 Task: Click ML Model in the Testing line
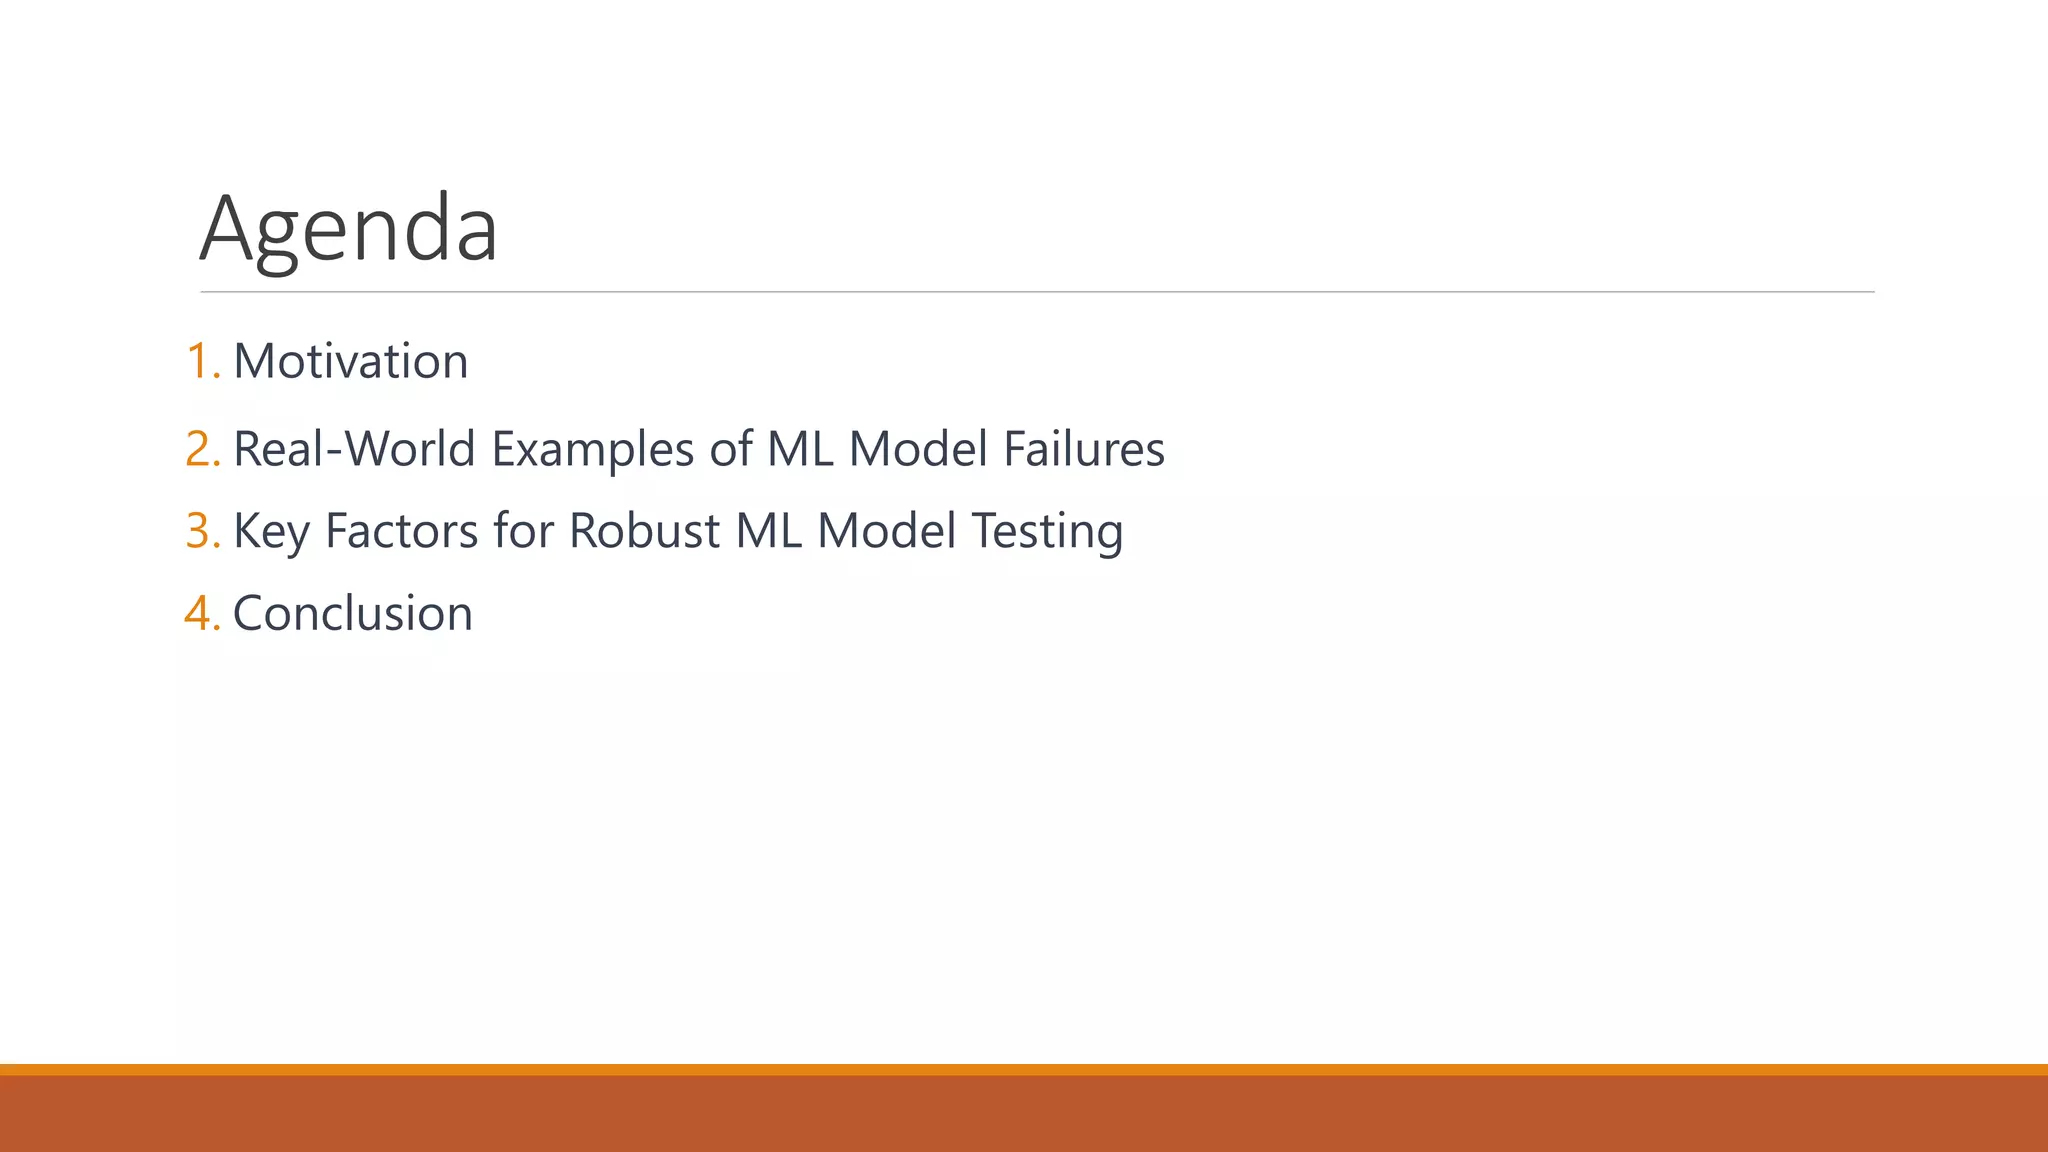click(x=846, y=531)
